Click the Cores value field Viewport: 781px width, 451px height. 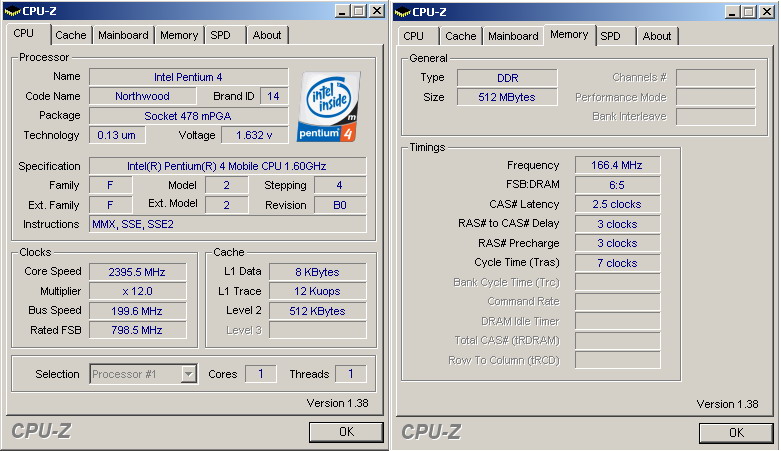(260, 374)
